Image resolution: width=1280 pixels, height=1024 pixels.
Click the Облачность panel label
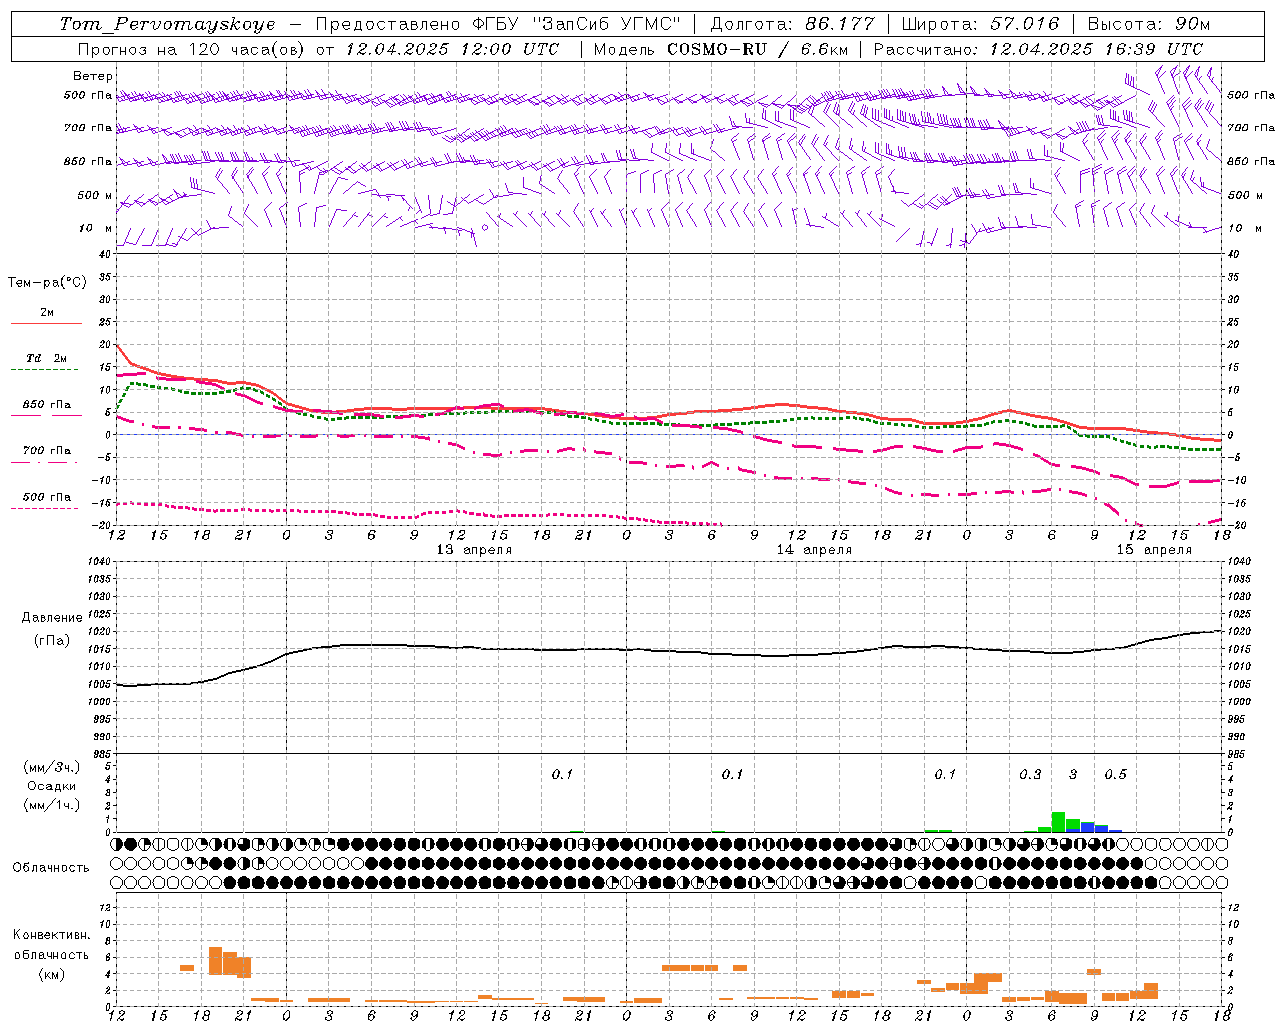51,867
